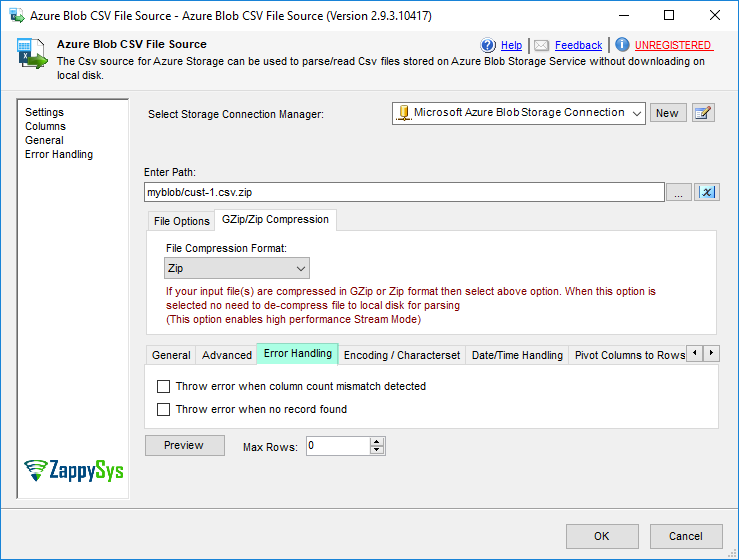Image resolution: width=739 pixels, height=560 pixels.
Task: Click the browse ellipsis button for path
Action: point(679,192)
